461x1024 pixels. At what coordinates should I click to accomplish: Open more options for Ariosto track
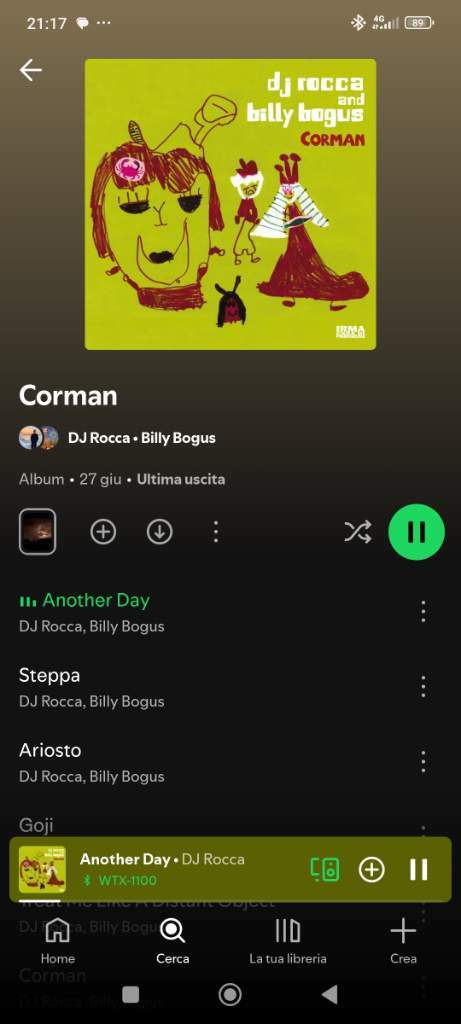point(423,761)
